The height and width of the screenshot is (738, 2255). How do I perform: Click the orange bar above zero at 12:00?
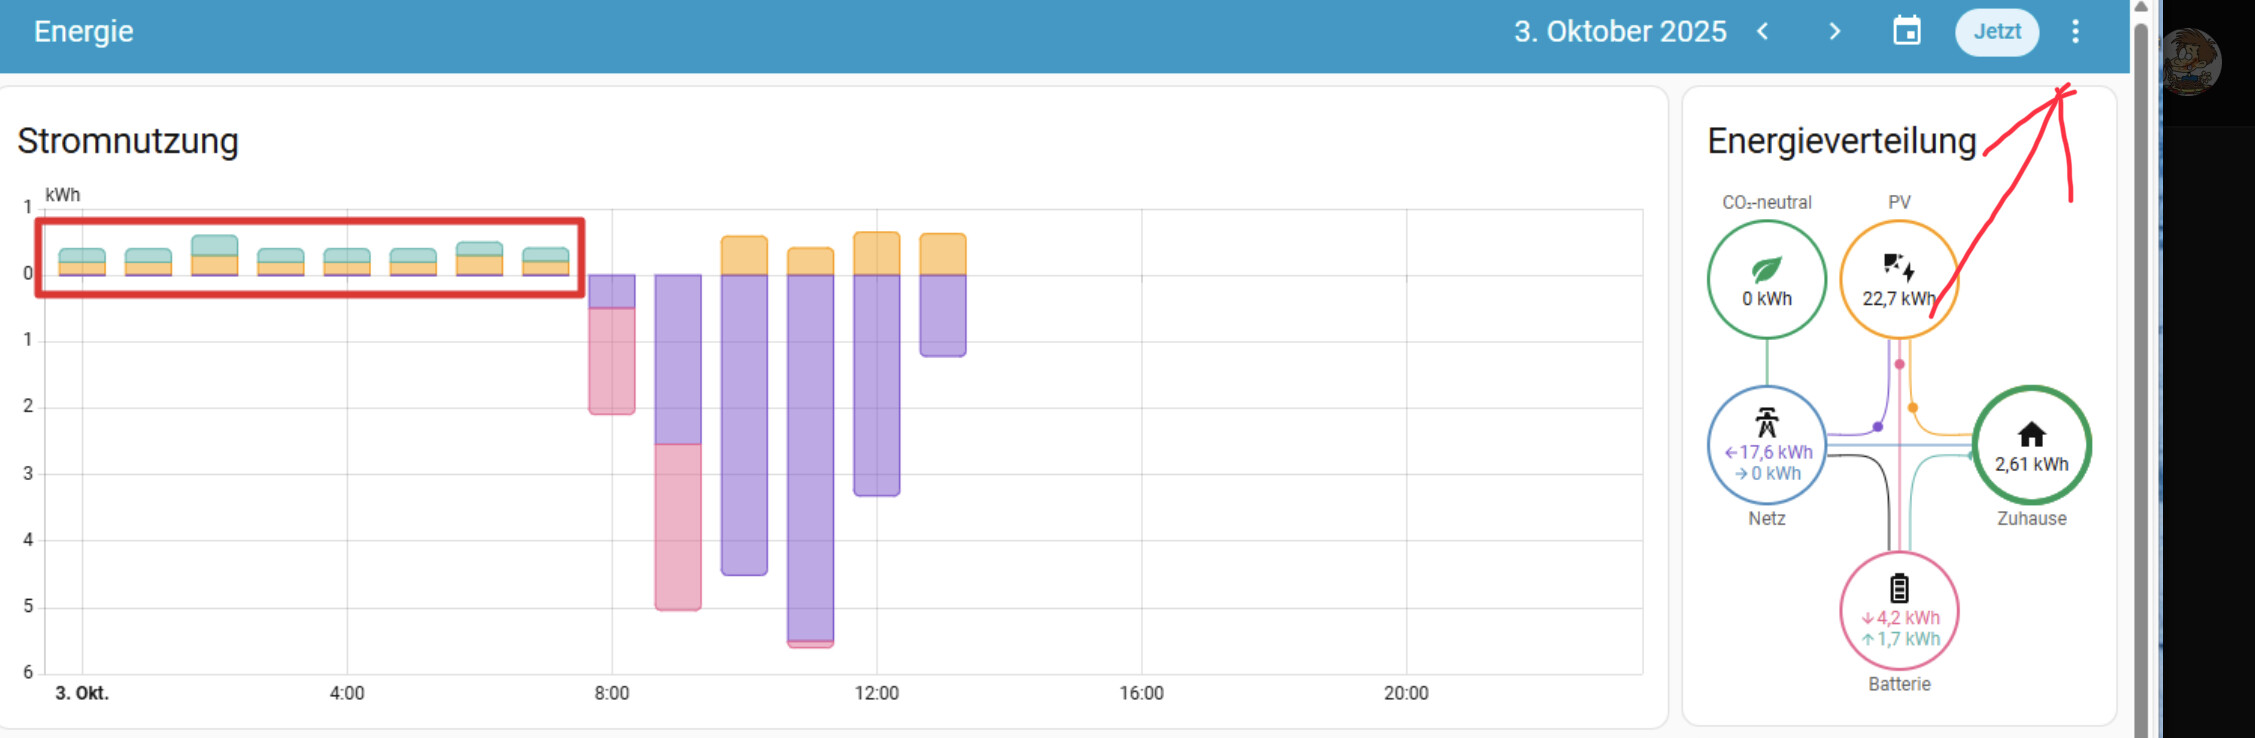876,254
